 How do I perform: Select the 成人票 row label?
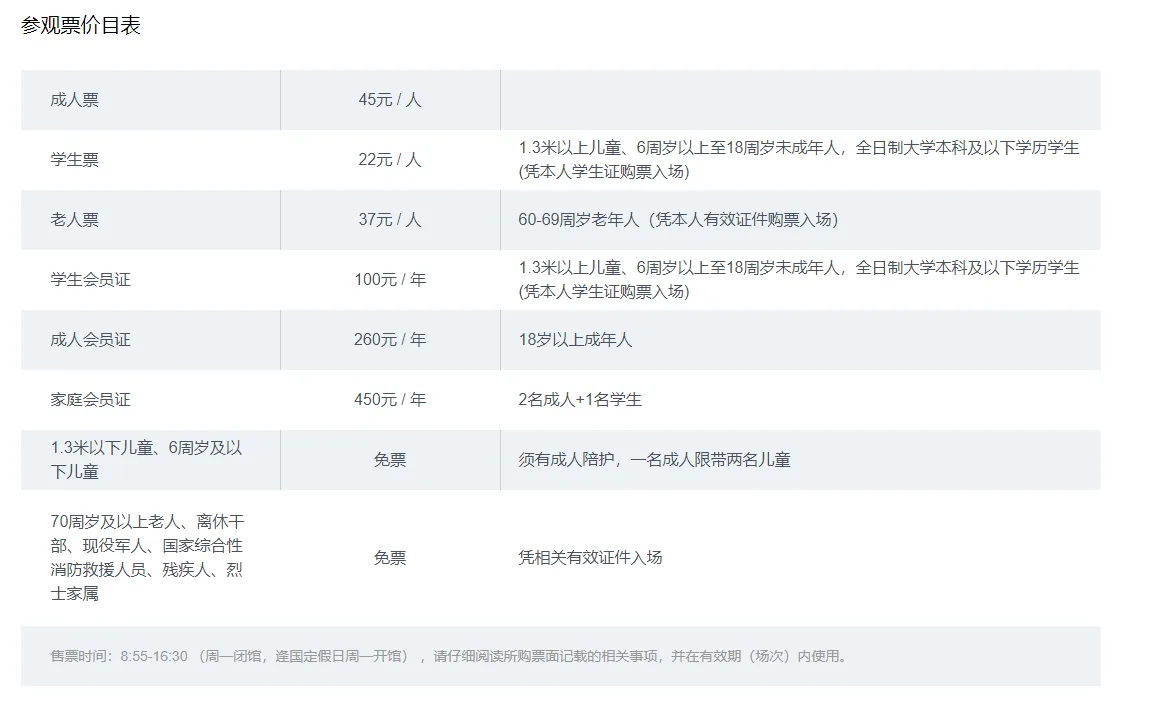point(74,100)
